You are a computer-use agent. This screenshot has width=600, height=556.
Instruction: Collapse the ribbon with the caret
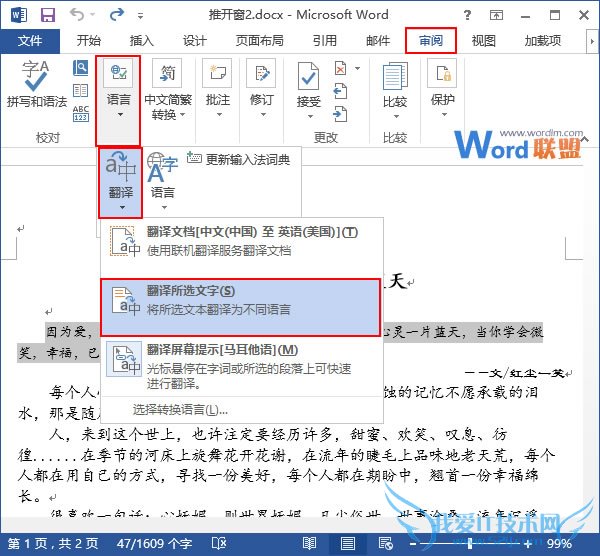click(585, 139)
